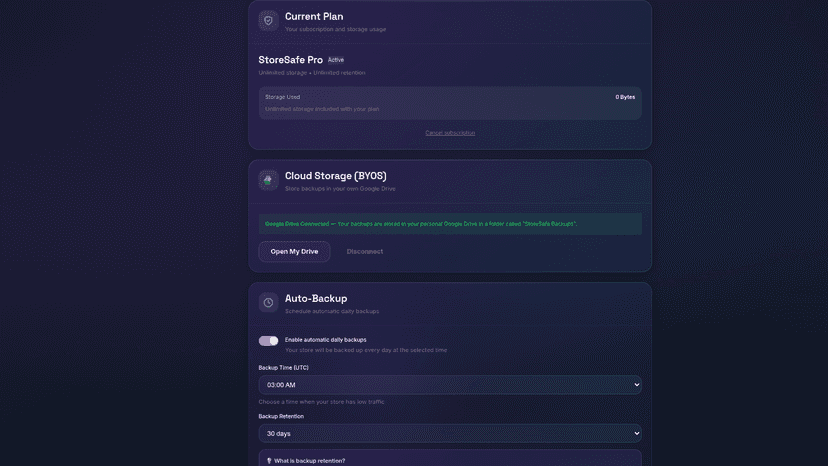Click the Google Drive icon beside Cloud Storage
The width and height of the screenshot is (828, 466).
268,180
